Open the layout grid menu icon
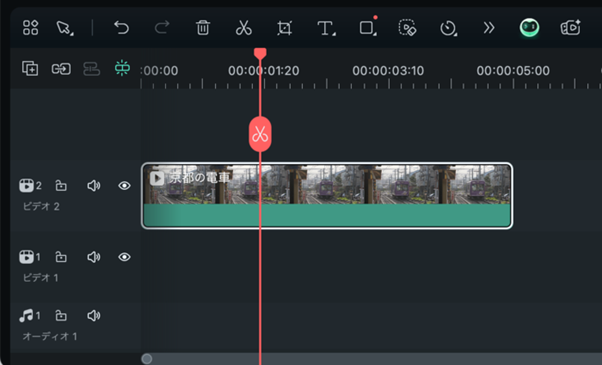 click(30, 28)
